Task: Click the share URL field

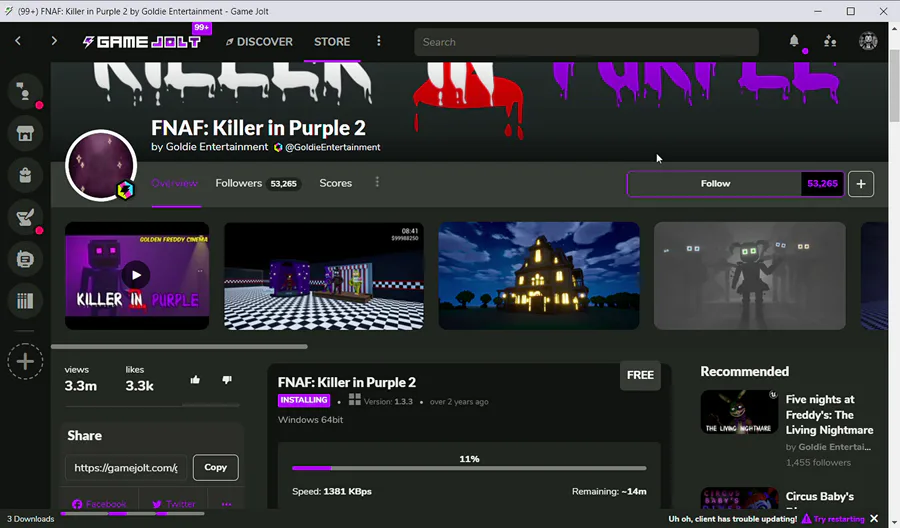Action: coord(126,468)
